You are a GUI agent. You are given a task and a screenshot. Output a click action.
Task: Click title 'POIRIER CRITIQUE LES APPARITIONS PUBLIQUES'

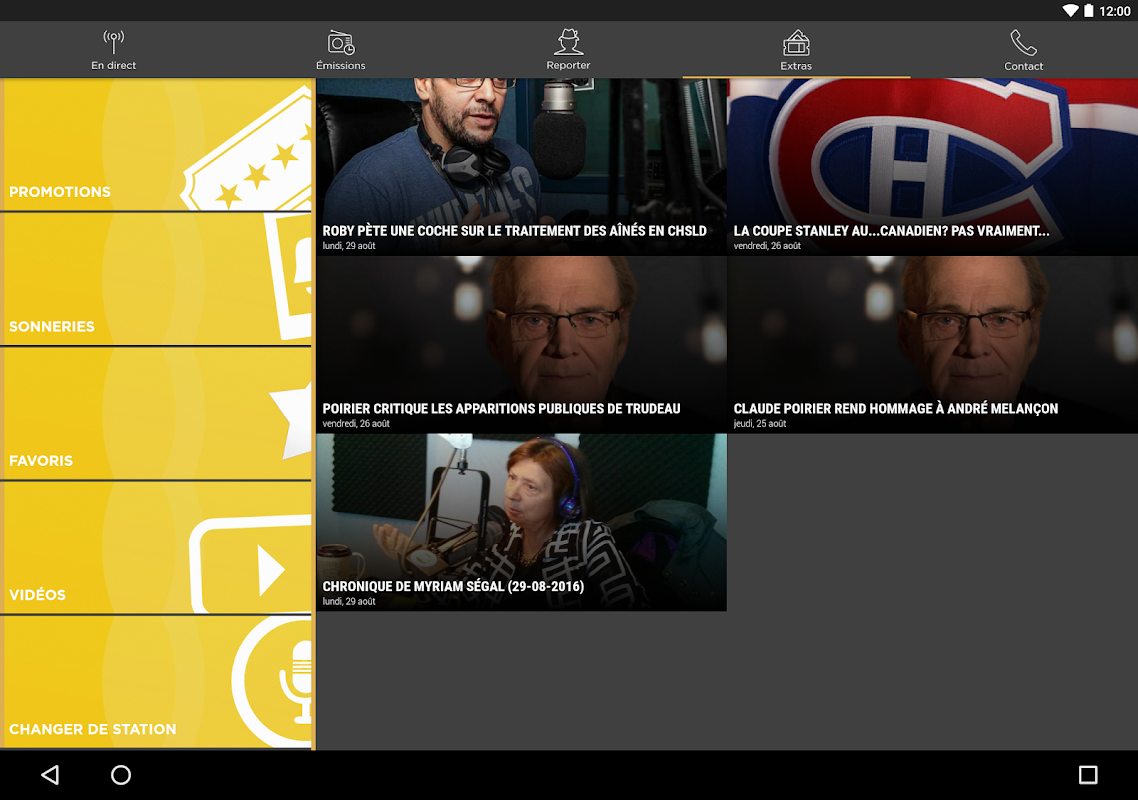click(502, 409)
